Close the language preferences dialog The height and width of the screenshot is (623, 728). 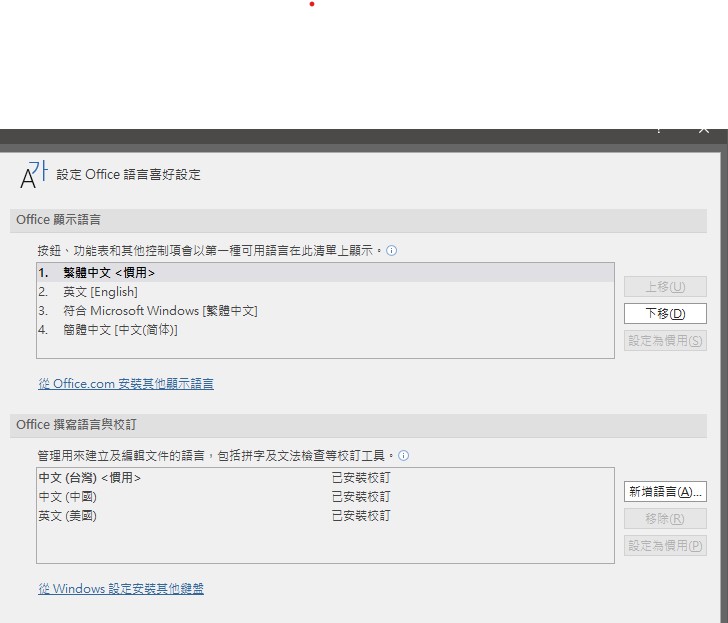(x=704, y=129)
